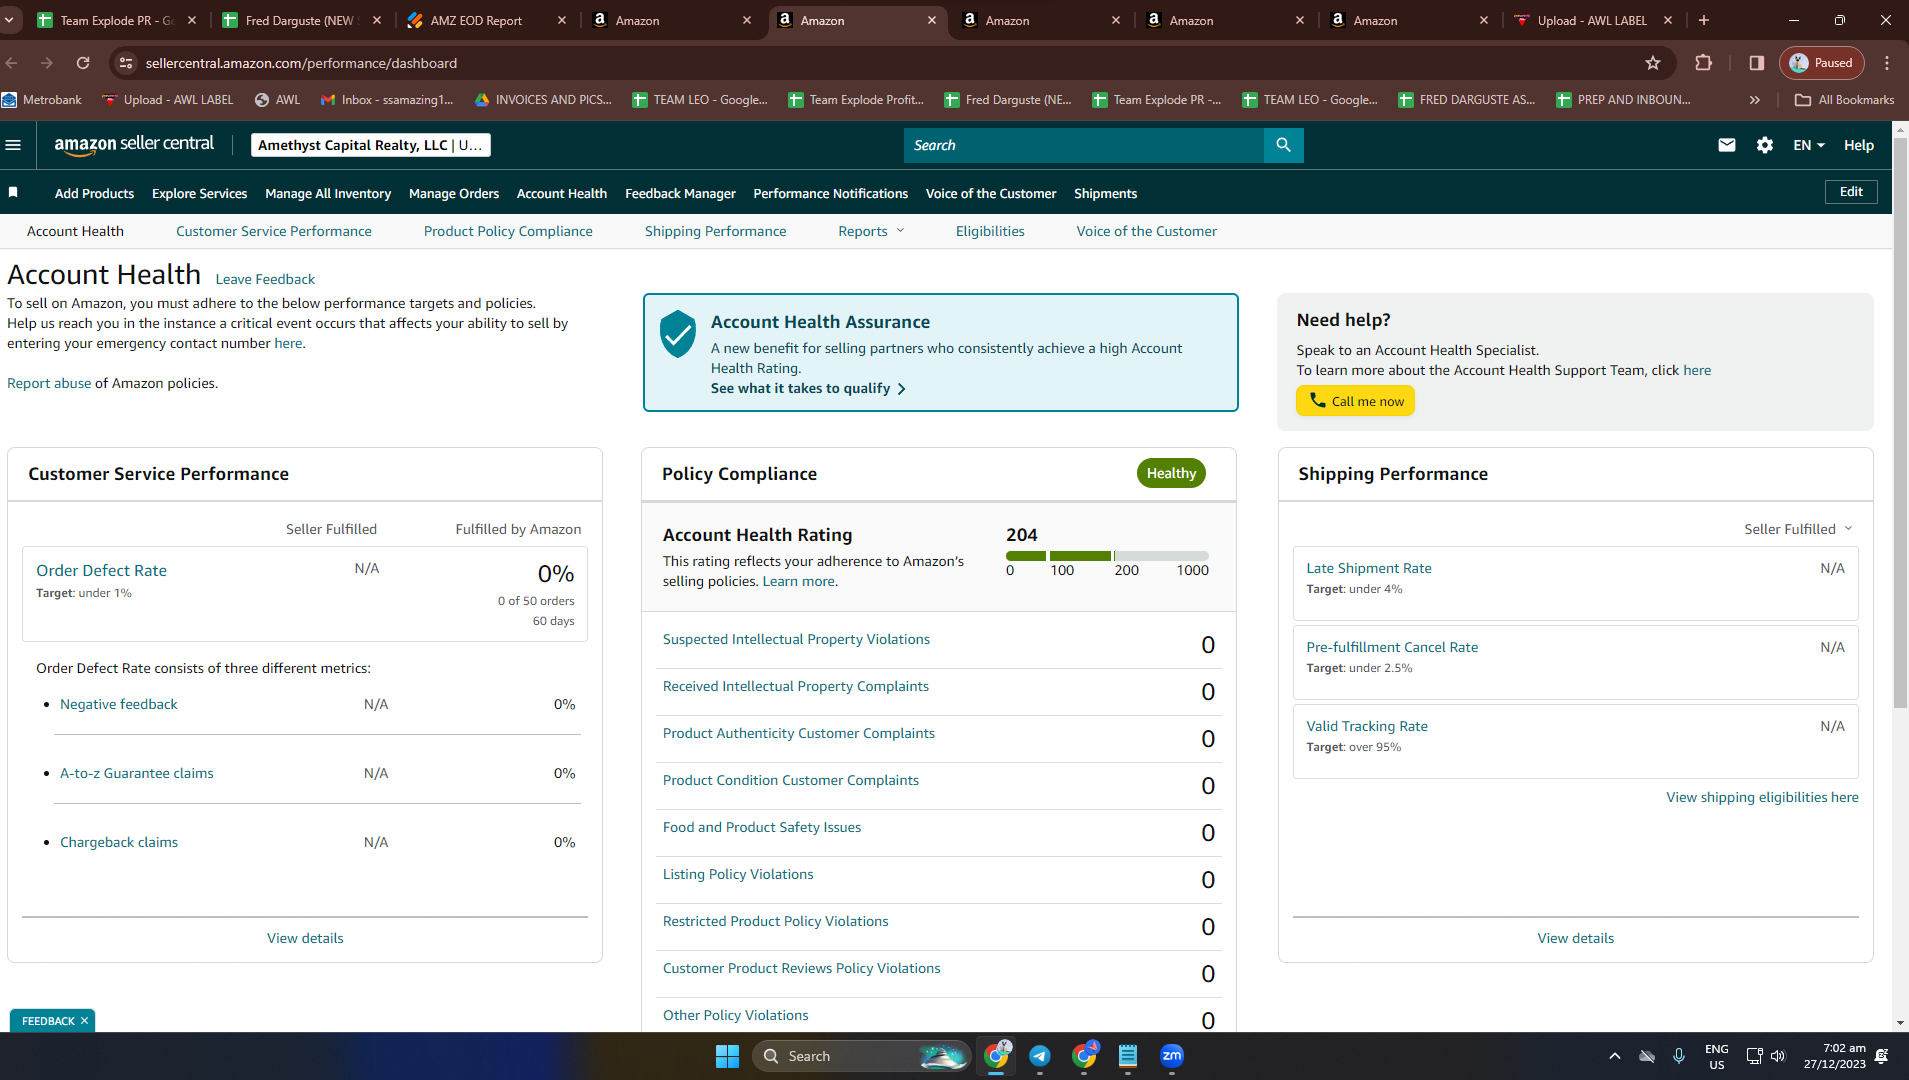The width and height of the screenshot is (1909, 1080).
Task: Click the Healthy status badge
Action: point(1171,473)
